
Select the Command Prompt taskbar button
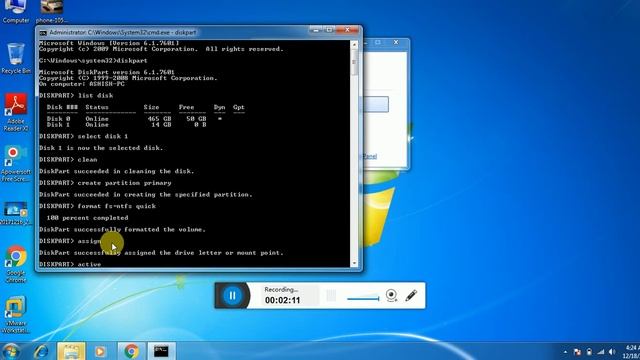click(162, 351)
